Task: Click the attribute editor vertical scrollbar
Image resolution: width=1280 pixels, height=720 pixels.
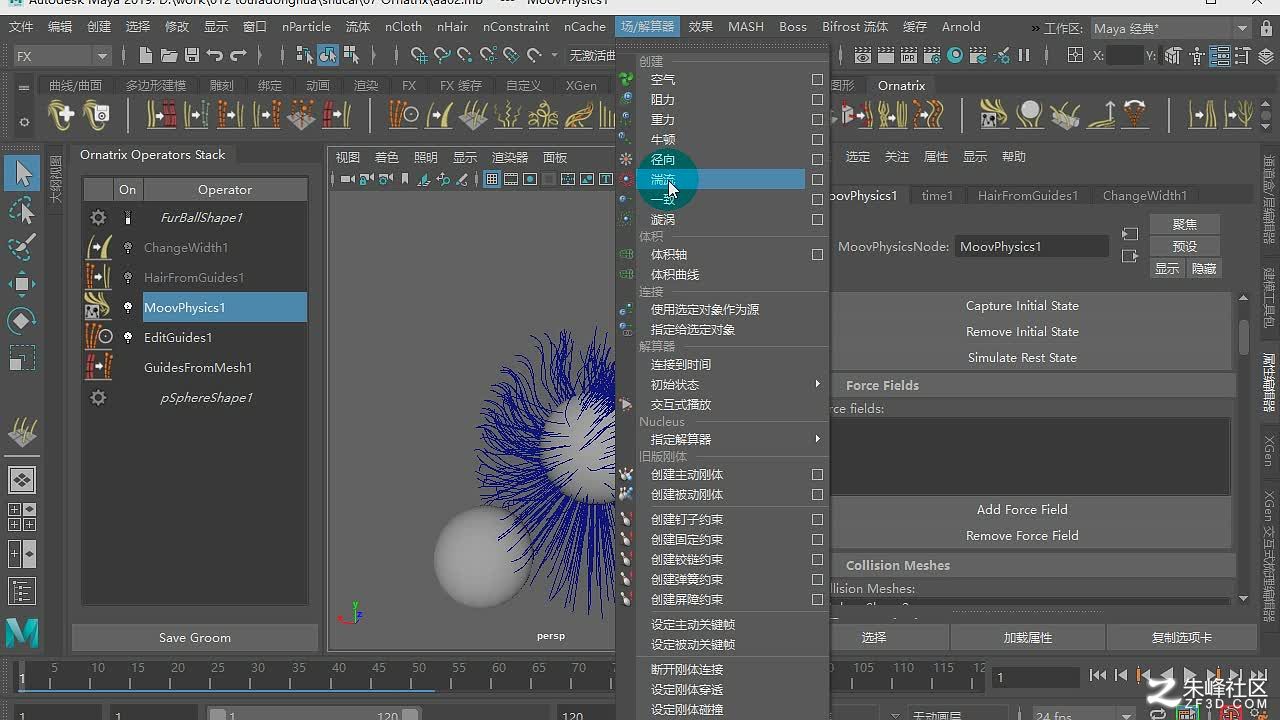Action: point(1243,338)
